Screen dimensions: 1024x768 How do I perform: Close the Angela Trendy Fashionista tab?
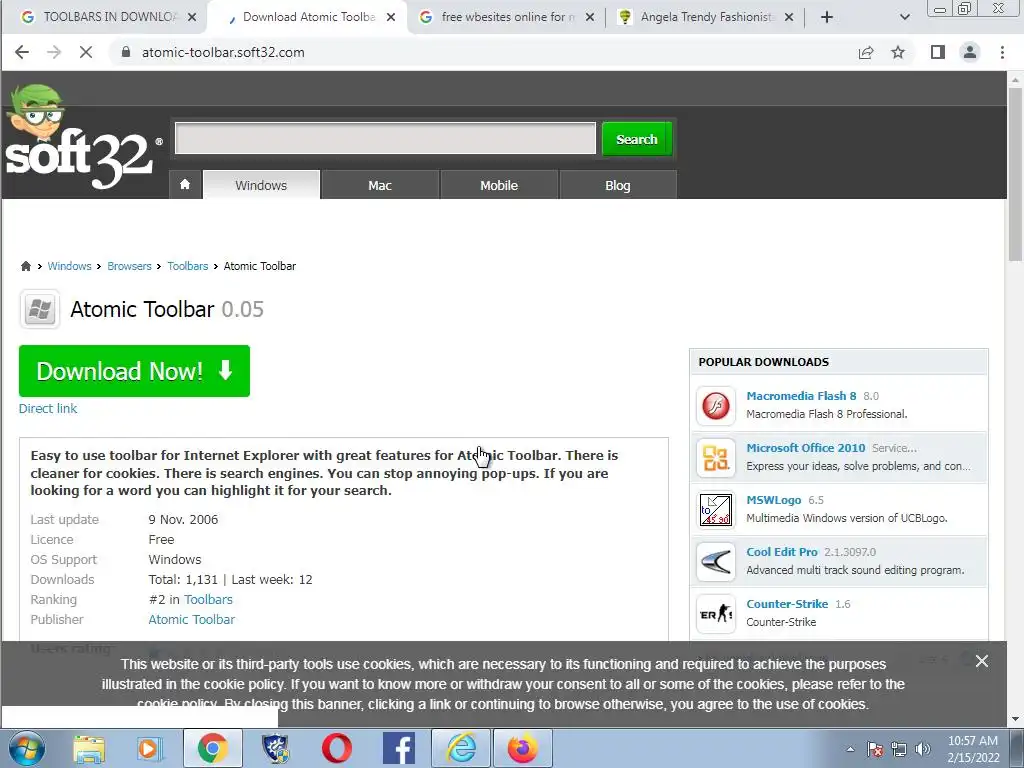789,17
